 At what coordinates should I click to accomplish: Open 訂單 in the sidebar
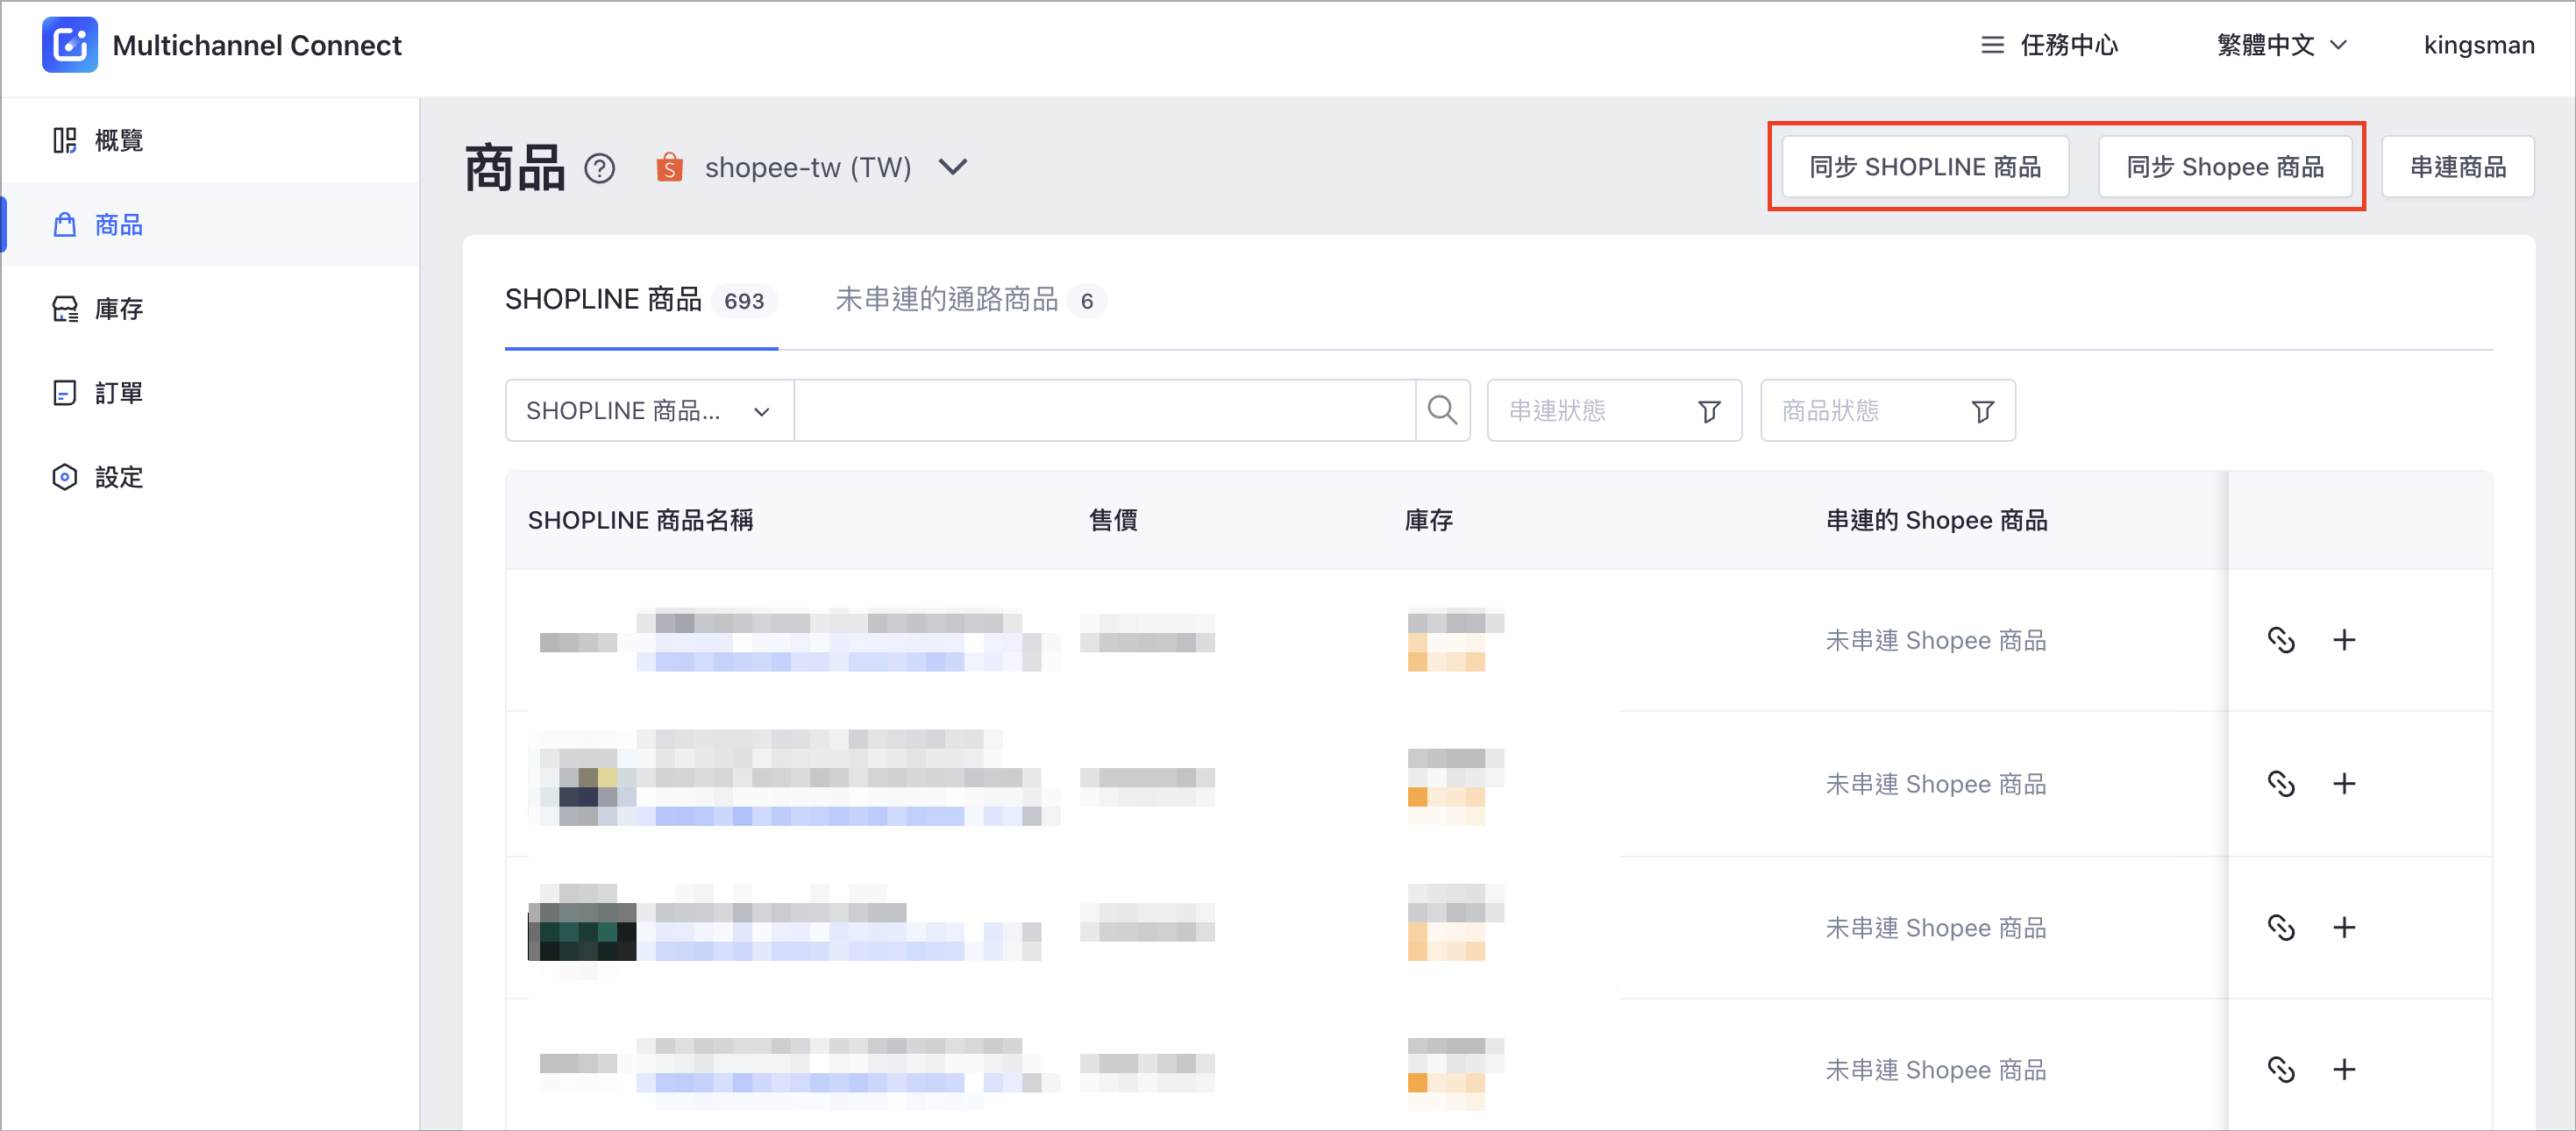210,393
